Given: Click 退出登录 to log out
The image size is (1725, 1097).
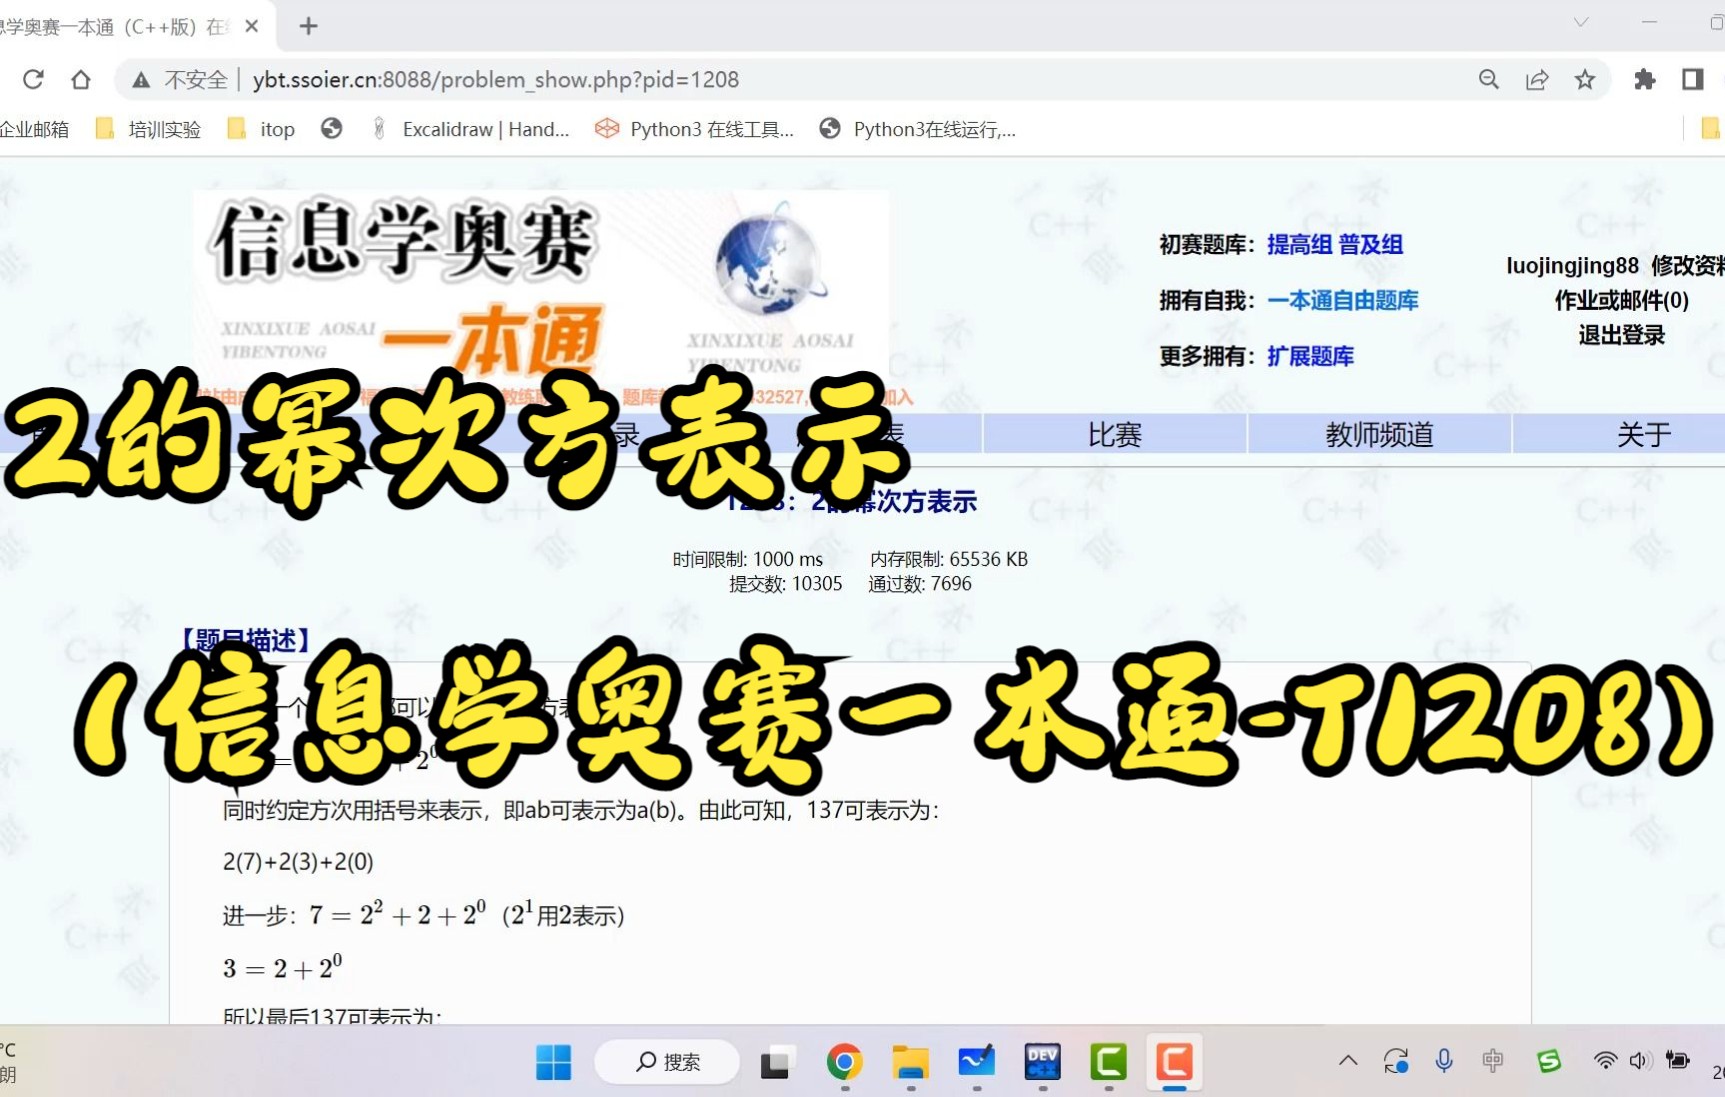Looking at the screenshot, I should 1621,335.
